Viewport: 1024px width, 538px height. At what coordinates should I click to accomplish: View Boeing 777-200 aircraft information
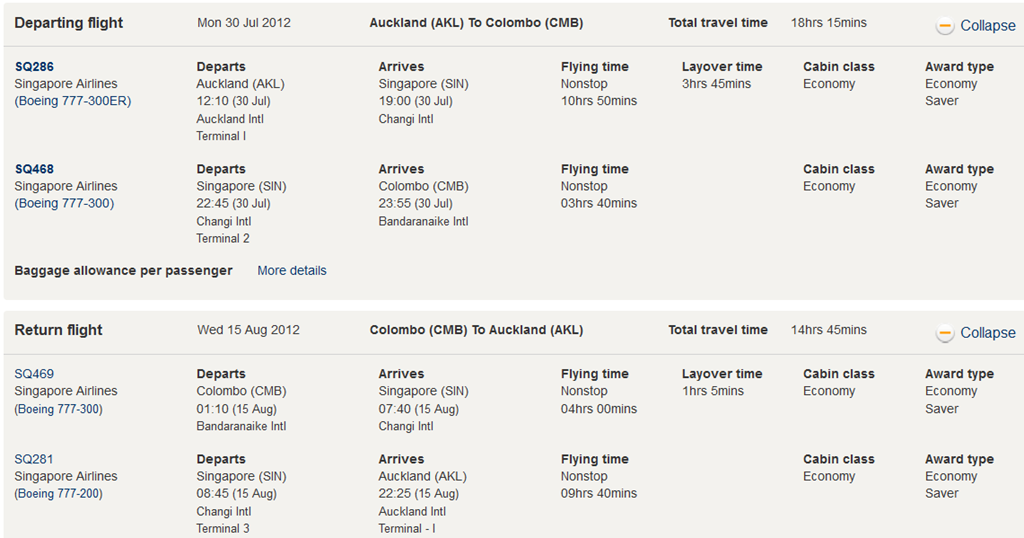pos(58,493)
